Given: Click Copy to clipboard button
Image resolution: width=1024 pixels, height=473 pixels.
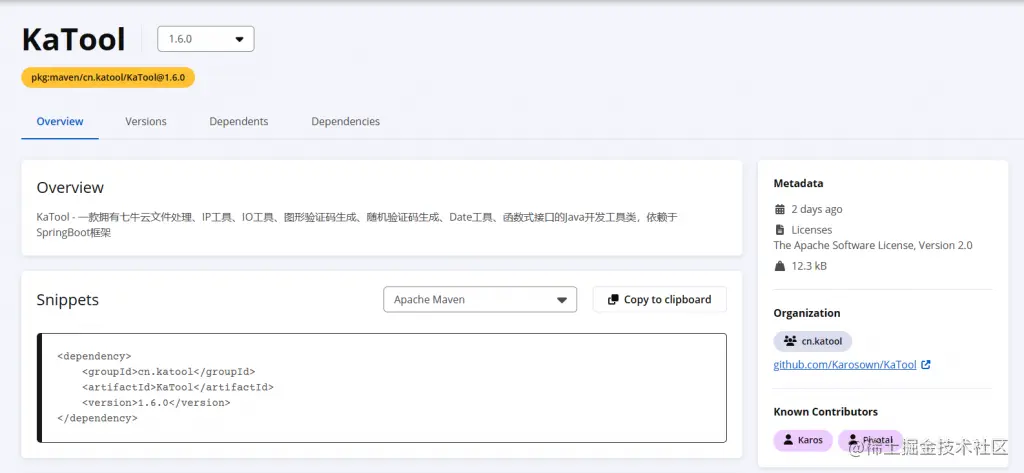Looking at the screenshot, I should [660, 299].
